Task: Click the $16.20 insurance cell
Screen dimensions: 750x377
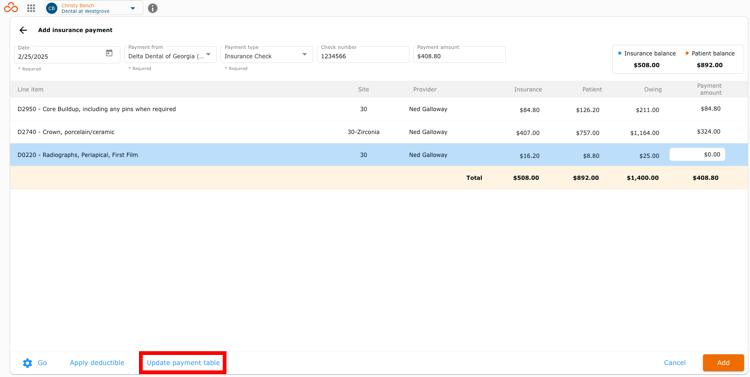Action: (529, 156)
